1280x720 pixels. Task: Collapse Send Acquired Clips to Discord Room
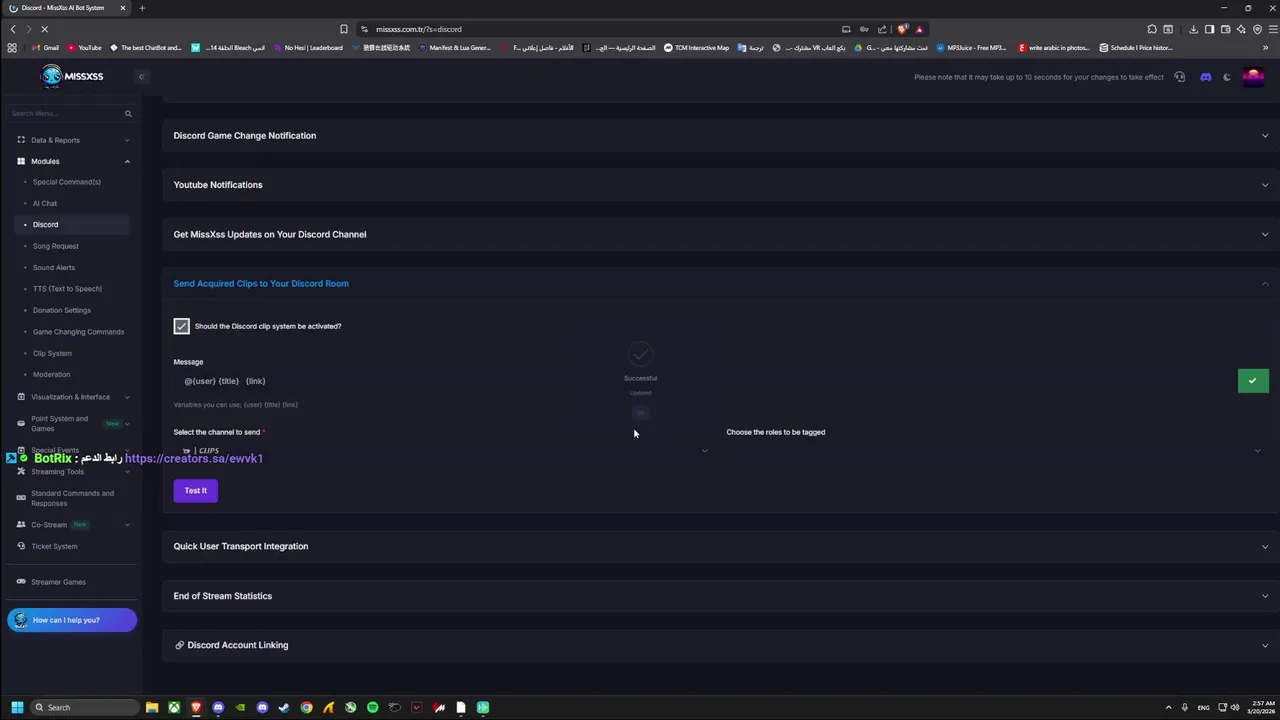point(720,283)
